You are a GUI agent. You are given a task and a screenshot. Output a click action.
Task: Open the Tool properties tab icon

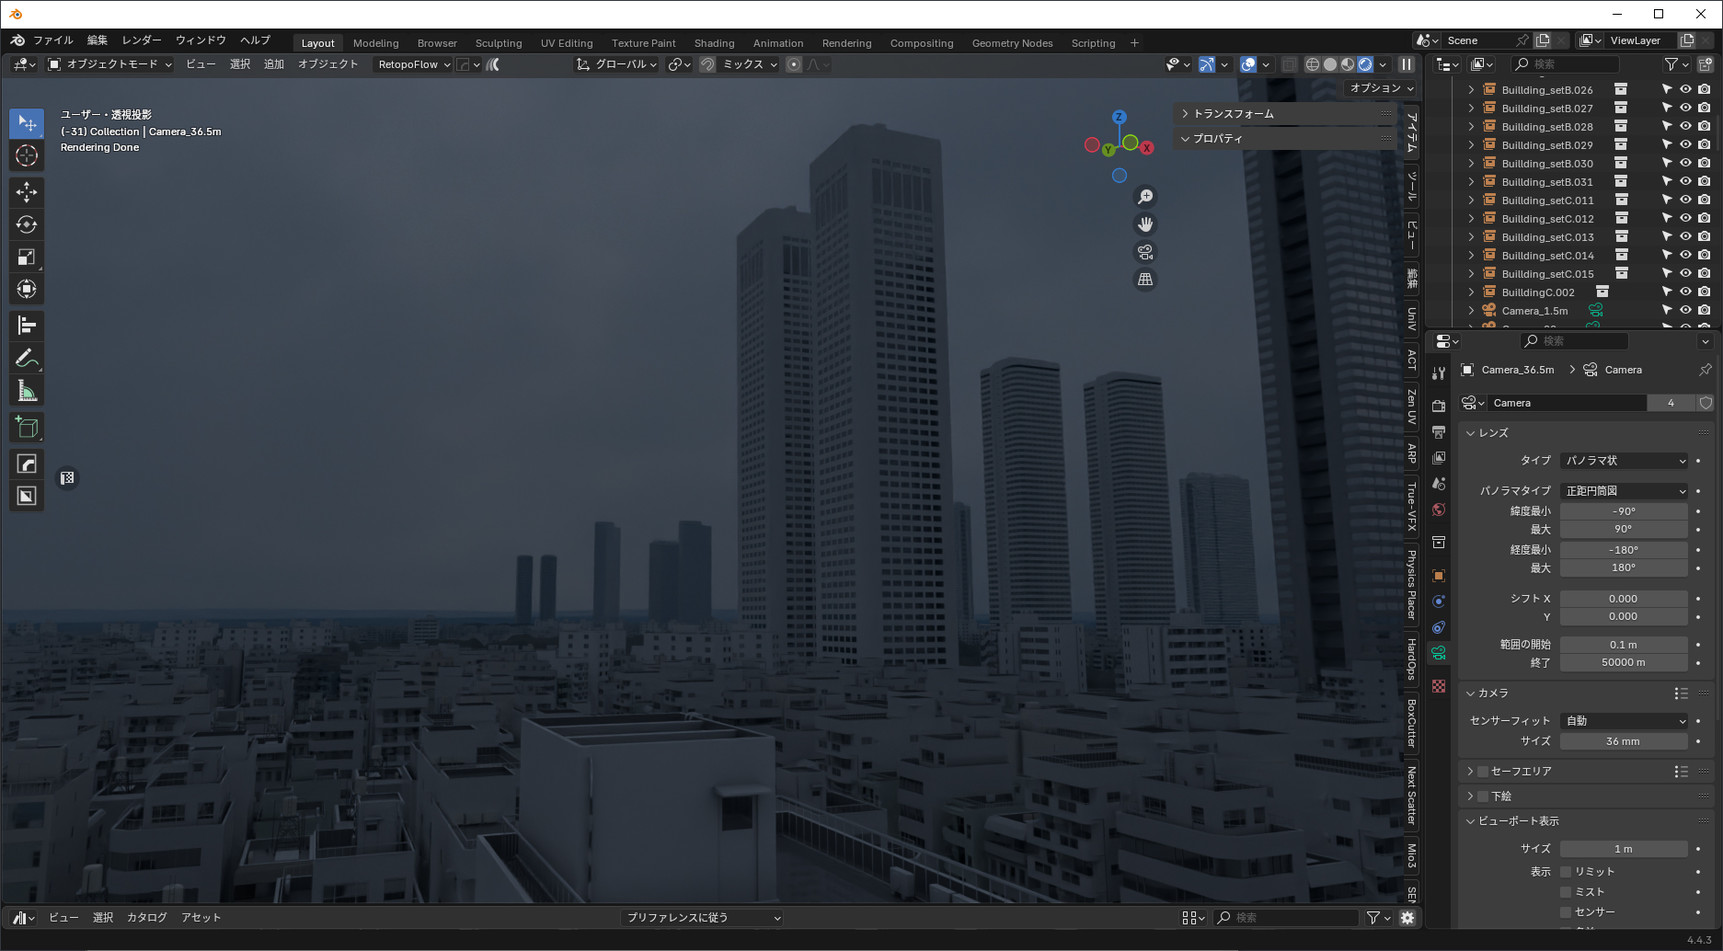tap(1438, 372)
